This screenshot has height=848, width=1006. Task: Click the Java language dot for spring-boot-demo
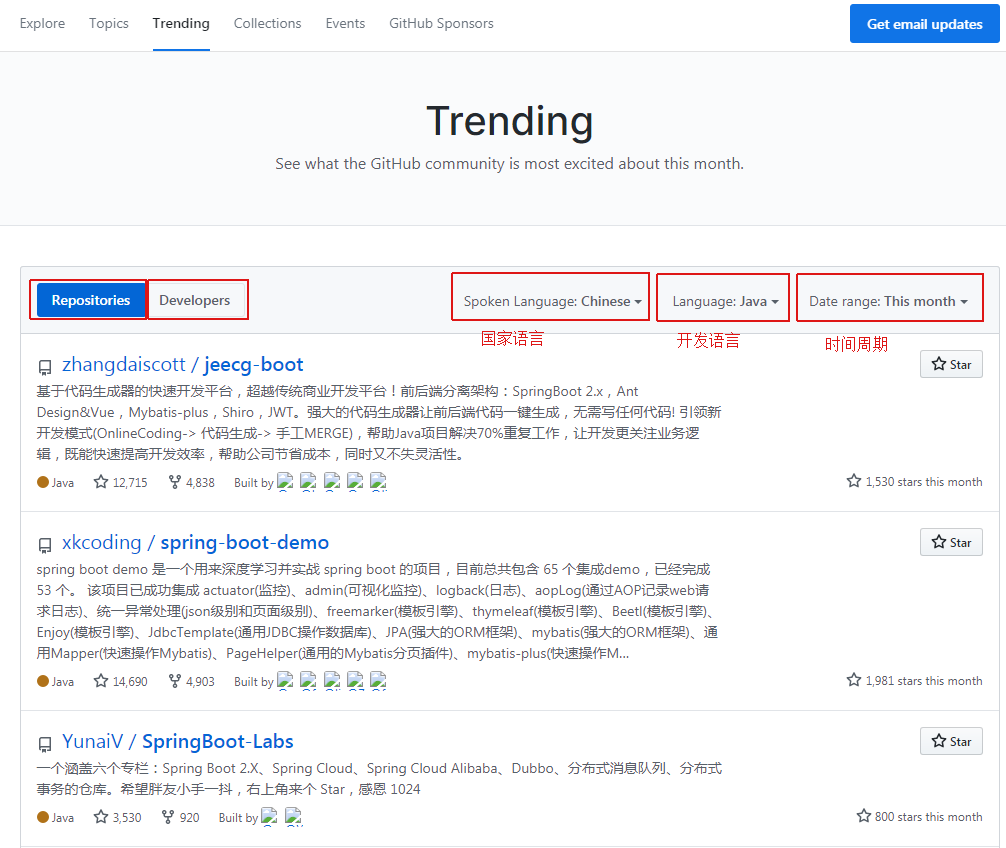(x=43, y=681)
